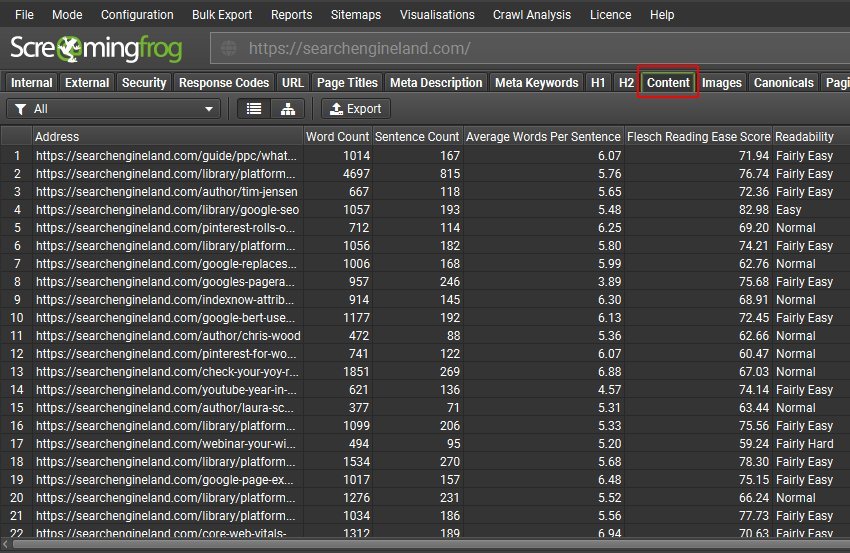This screenshot has width=850, height=553.
Task: Open the File menu
Action: click(x=24, y=15)
